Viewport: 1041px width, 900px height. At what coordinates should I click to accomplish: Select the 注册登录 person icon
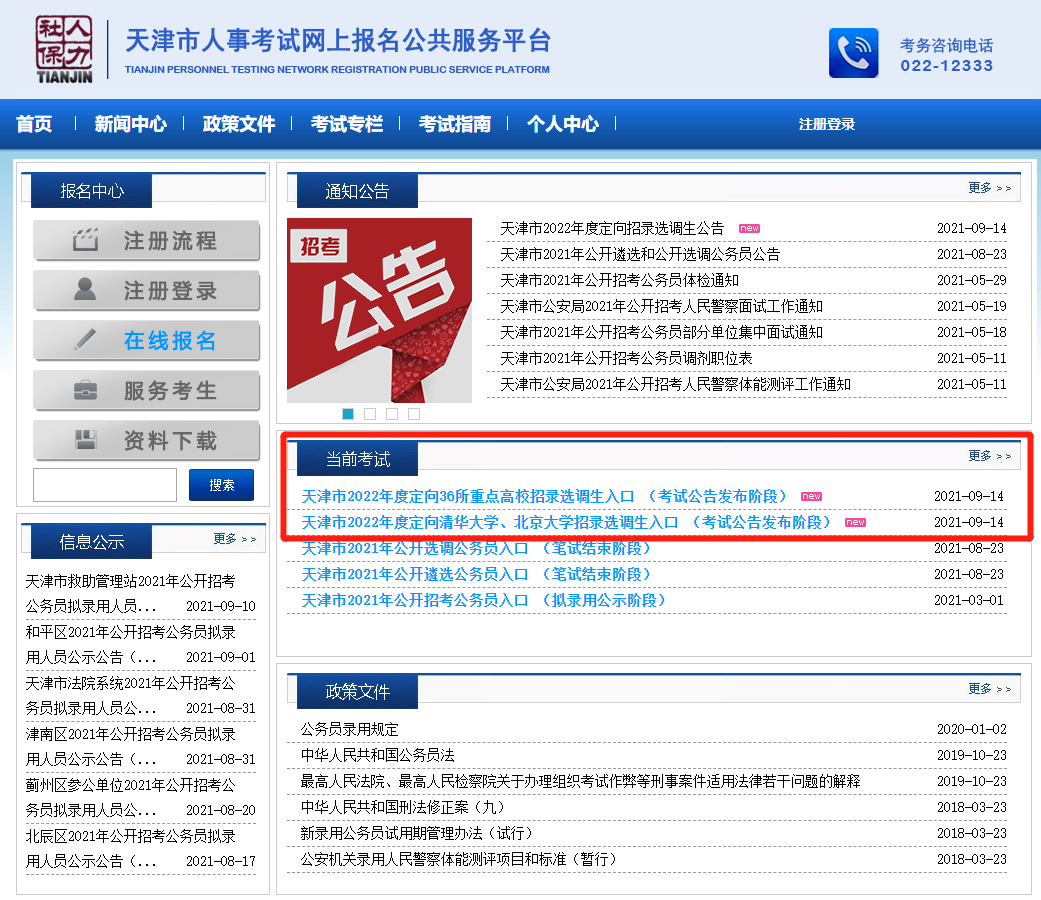(x=88, y=291)
